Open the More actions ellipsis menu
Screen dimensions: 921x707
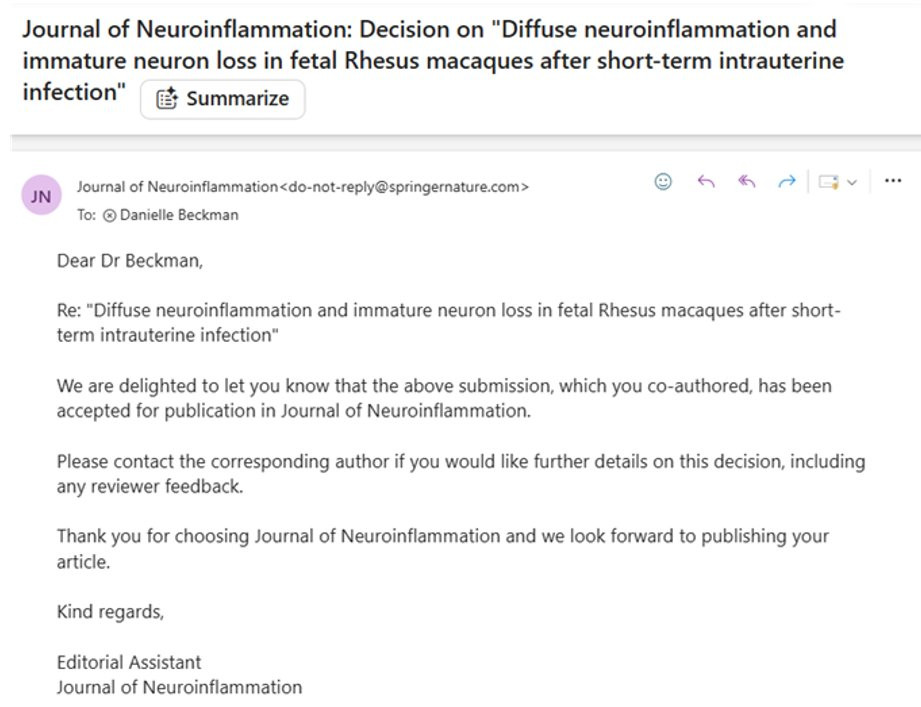893,181
